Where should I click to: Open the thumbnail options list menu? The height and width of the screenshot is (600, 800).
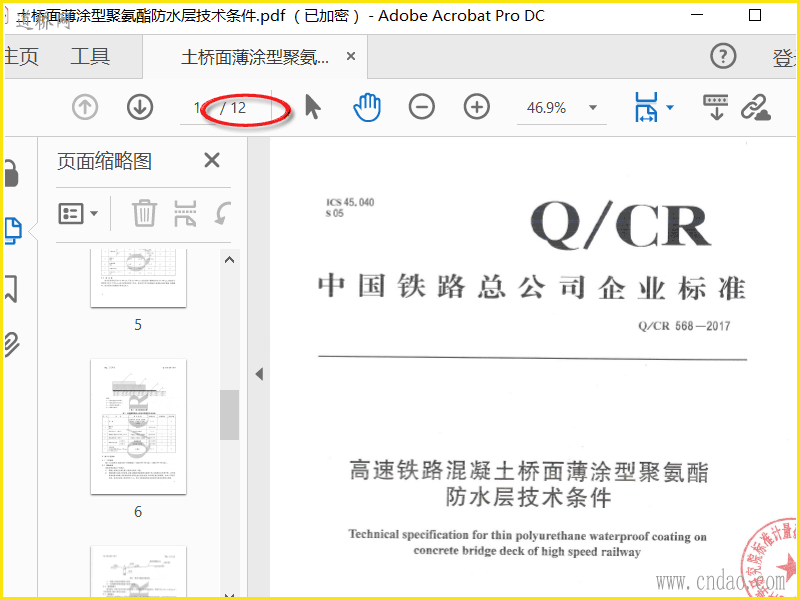(x=78, y=213)
